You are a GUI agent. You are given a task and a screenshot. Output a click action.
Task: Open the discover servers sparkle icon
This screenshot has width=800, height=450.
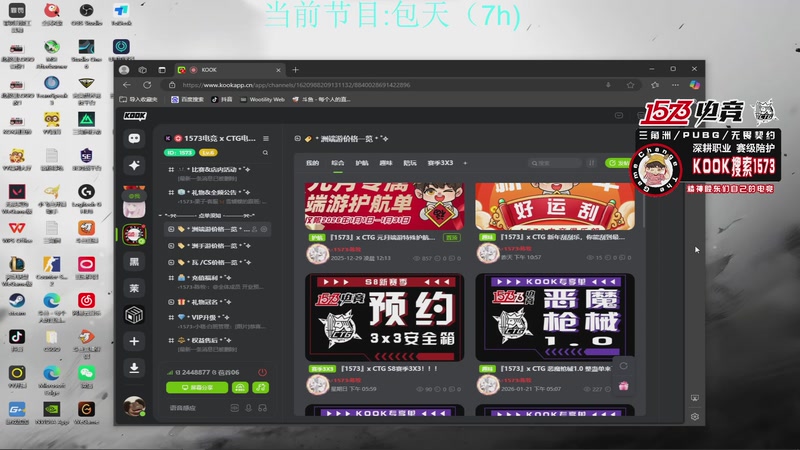point(134,165)
